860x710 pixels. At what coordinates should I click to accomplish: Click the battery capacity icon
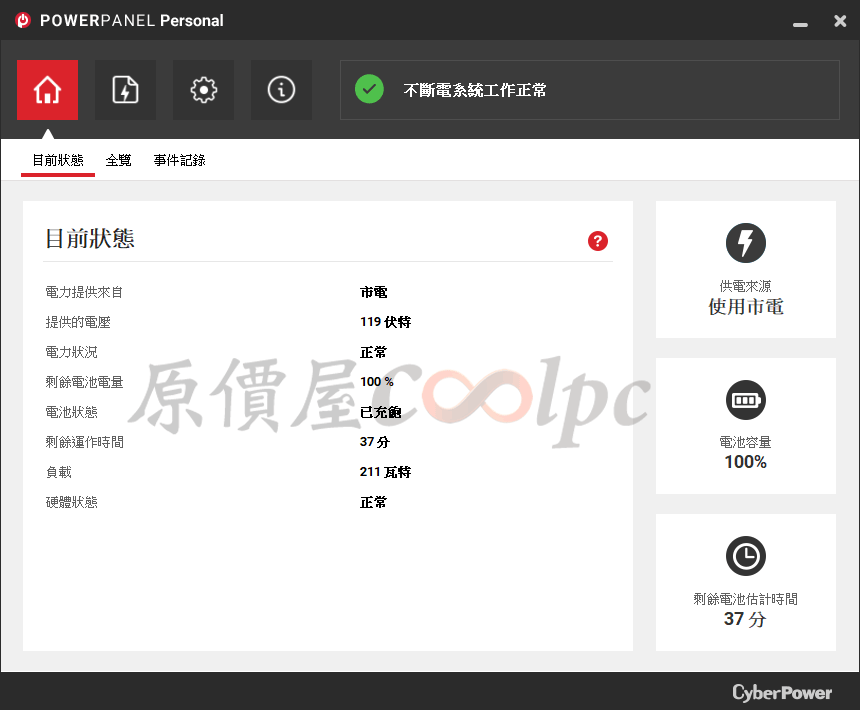pos(745,400)
